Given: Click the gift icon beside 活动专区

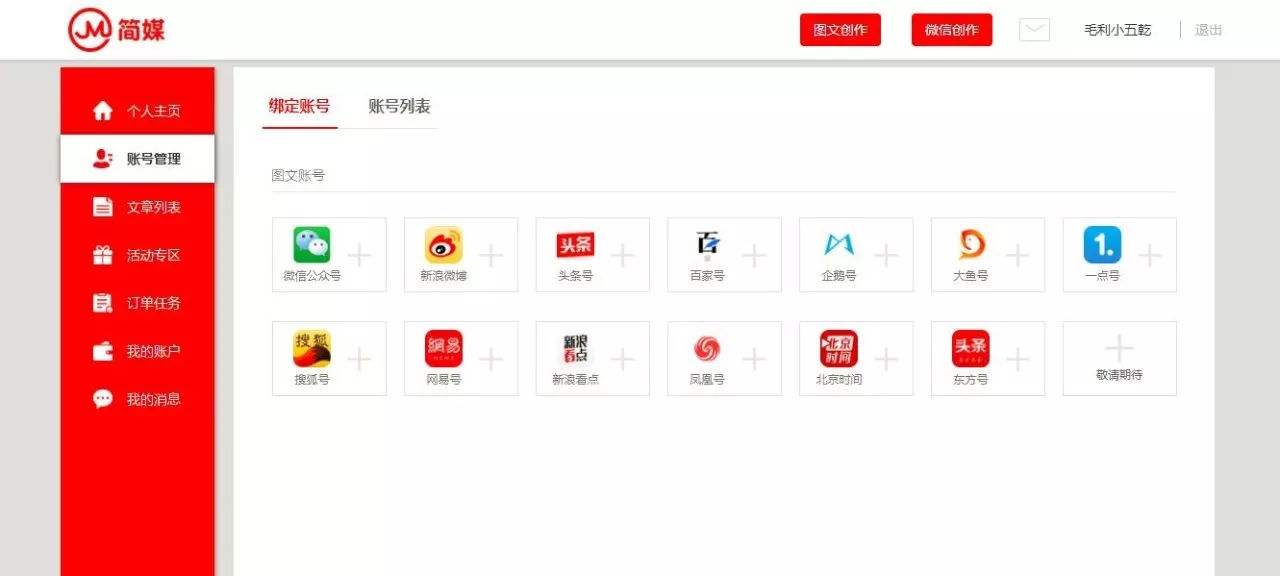Looking at the screenshot, I should (103, 255).
